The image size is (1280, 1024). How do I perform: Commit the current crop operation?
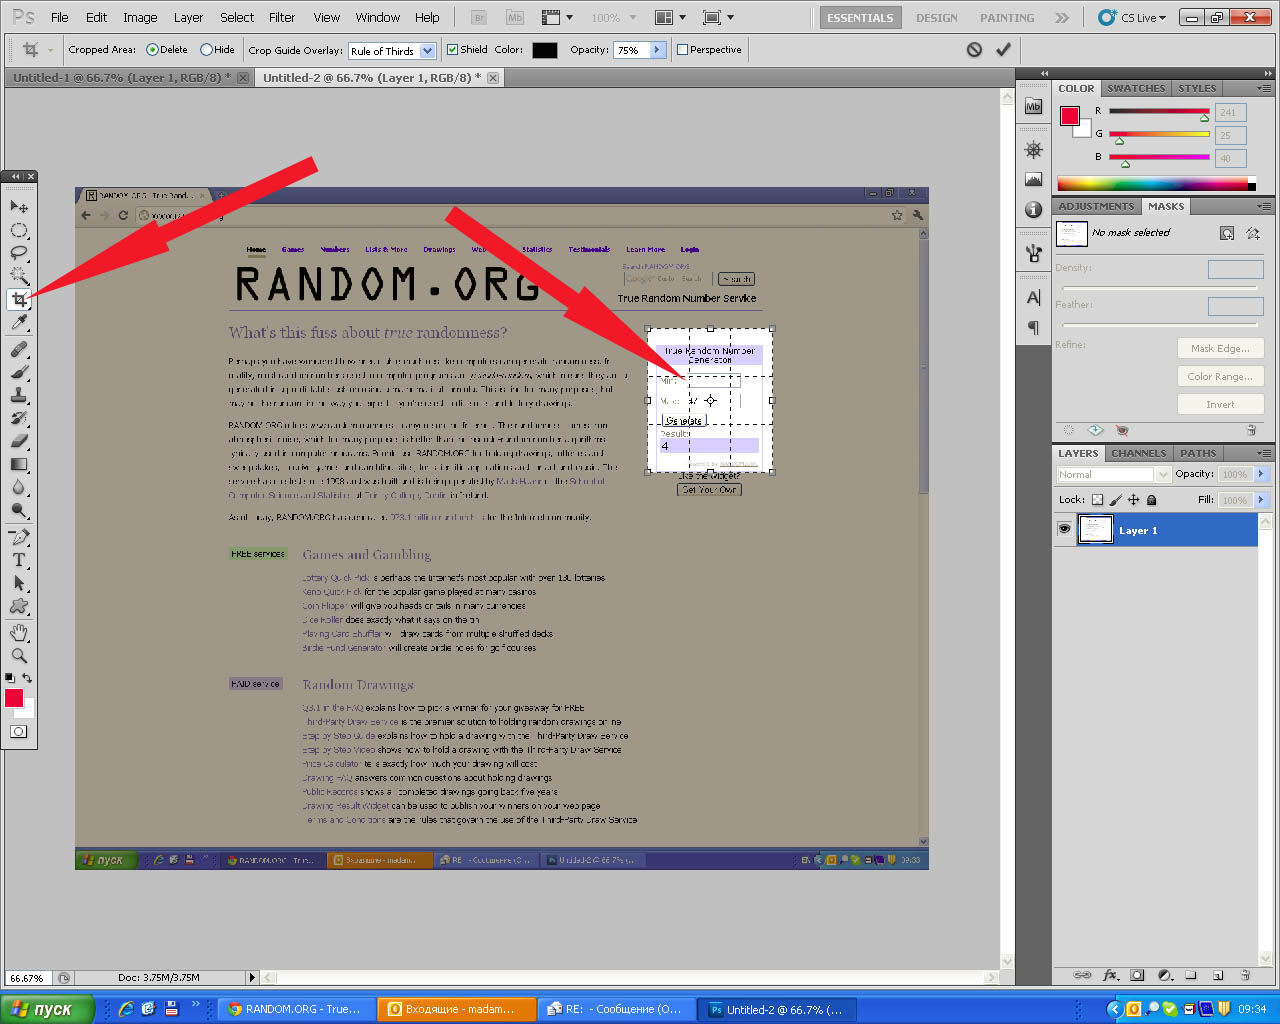pos(1003,49)
